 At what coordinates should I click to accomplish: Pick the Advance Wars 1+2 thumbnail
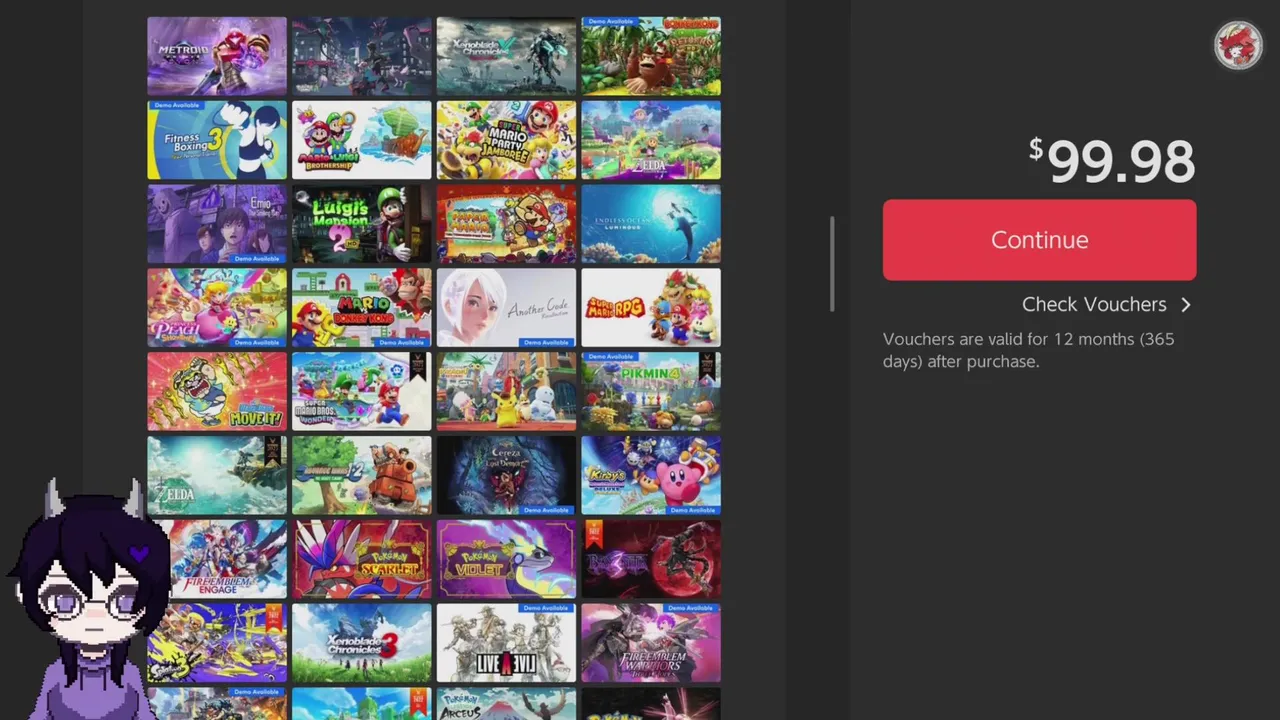pyautogui.click(x=361, y=475)
